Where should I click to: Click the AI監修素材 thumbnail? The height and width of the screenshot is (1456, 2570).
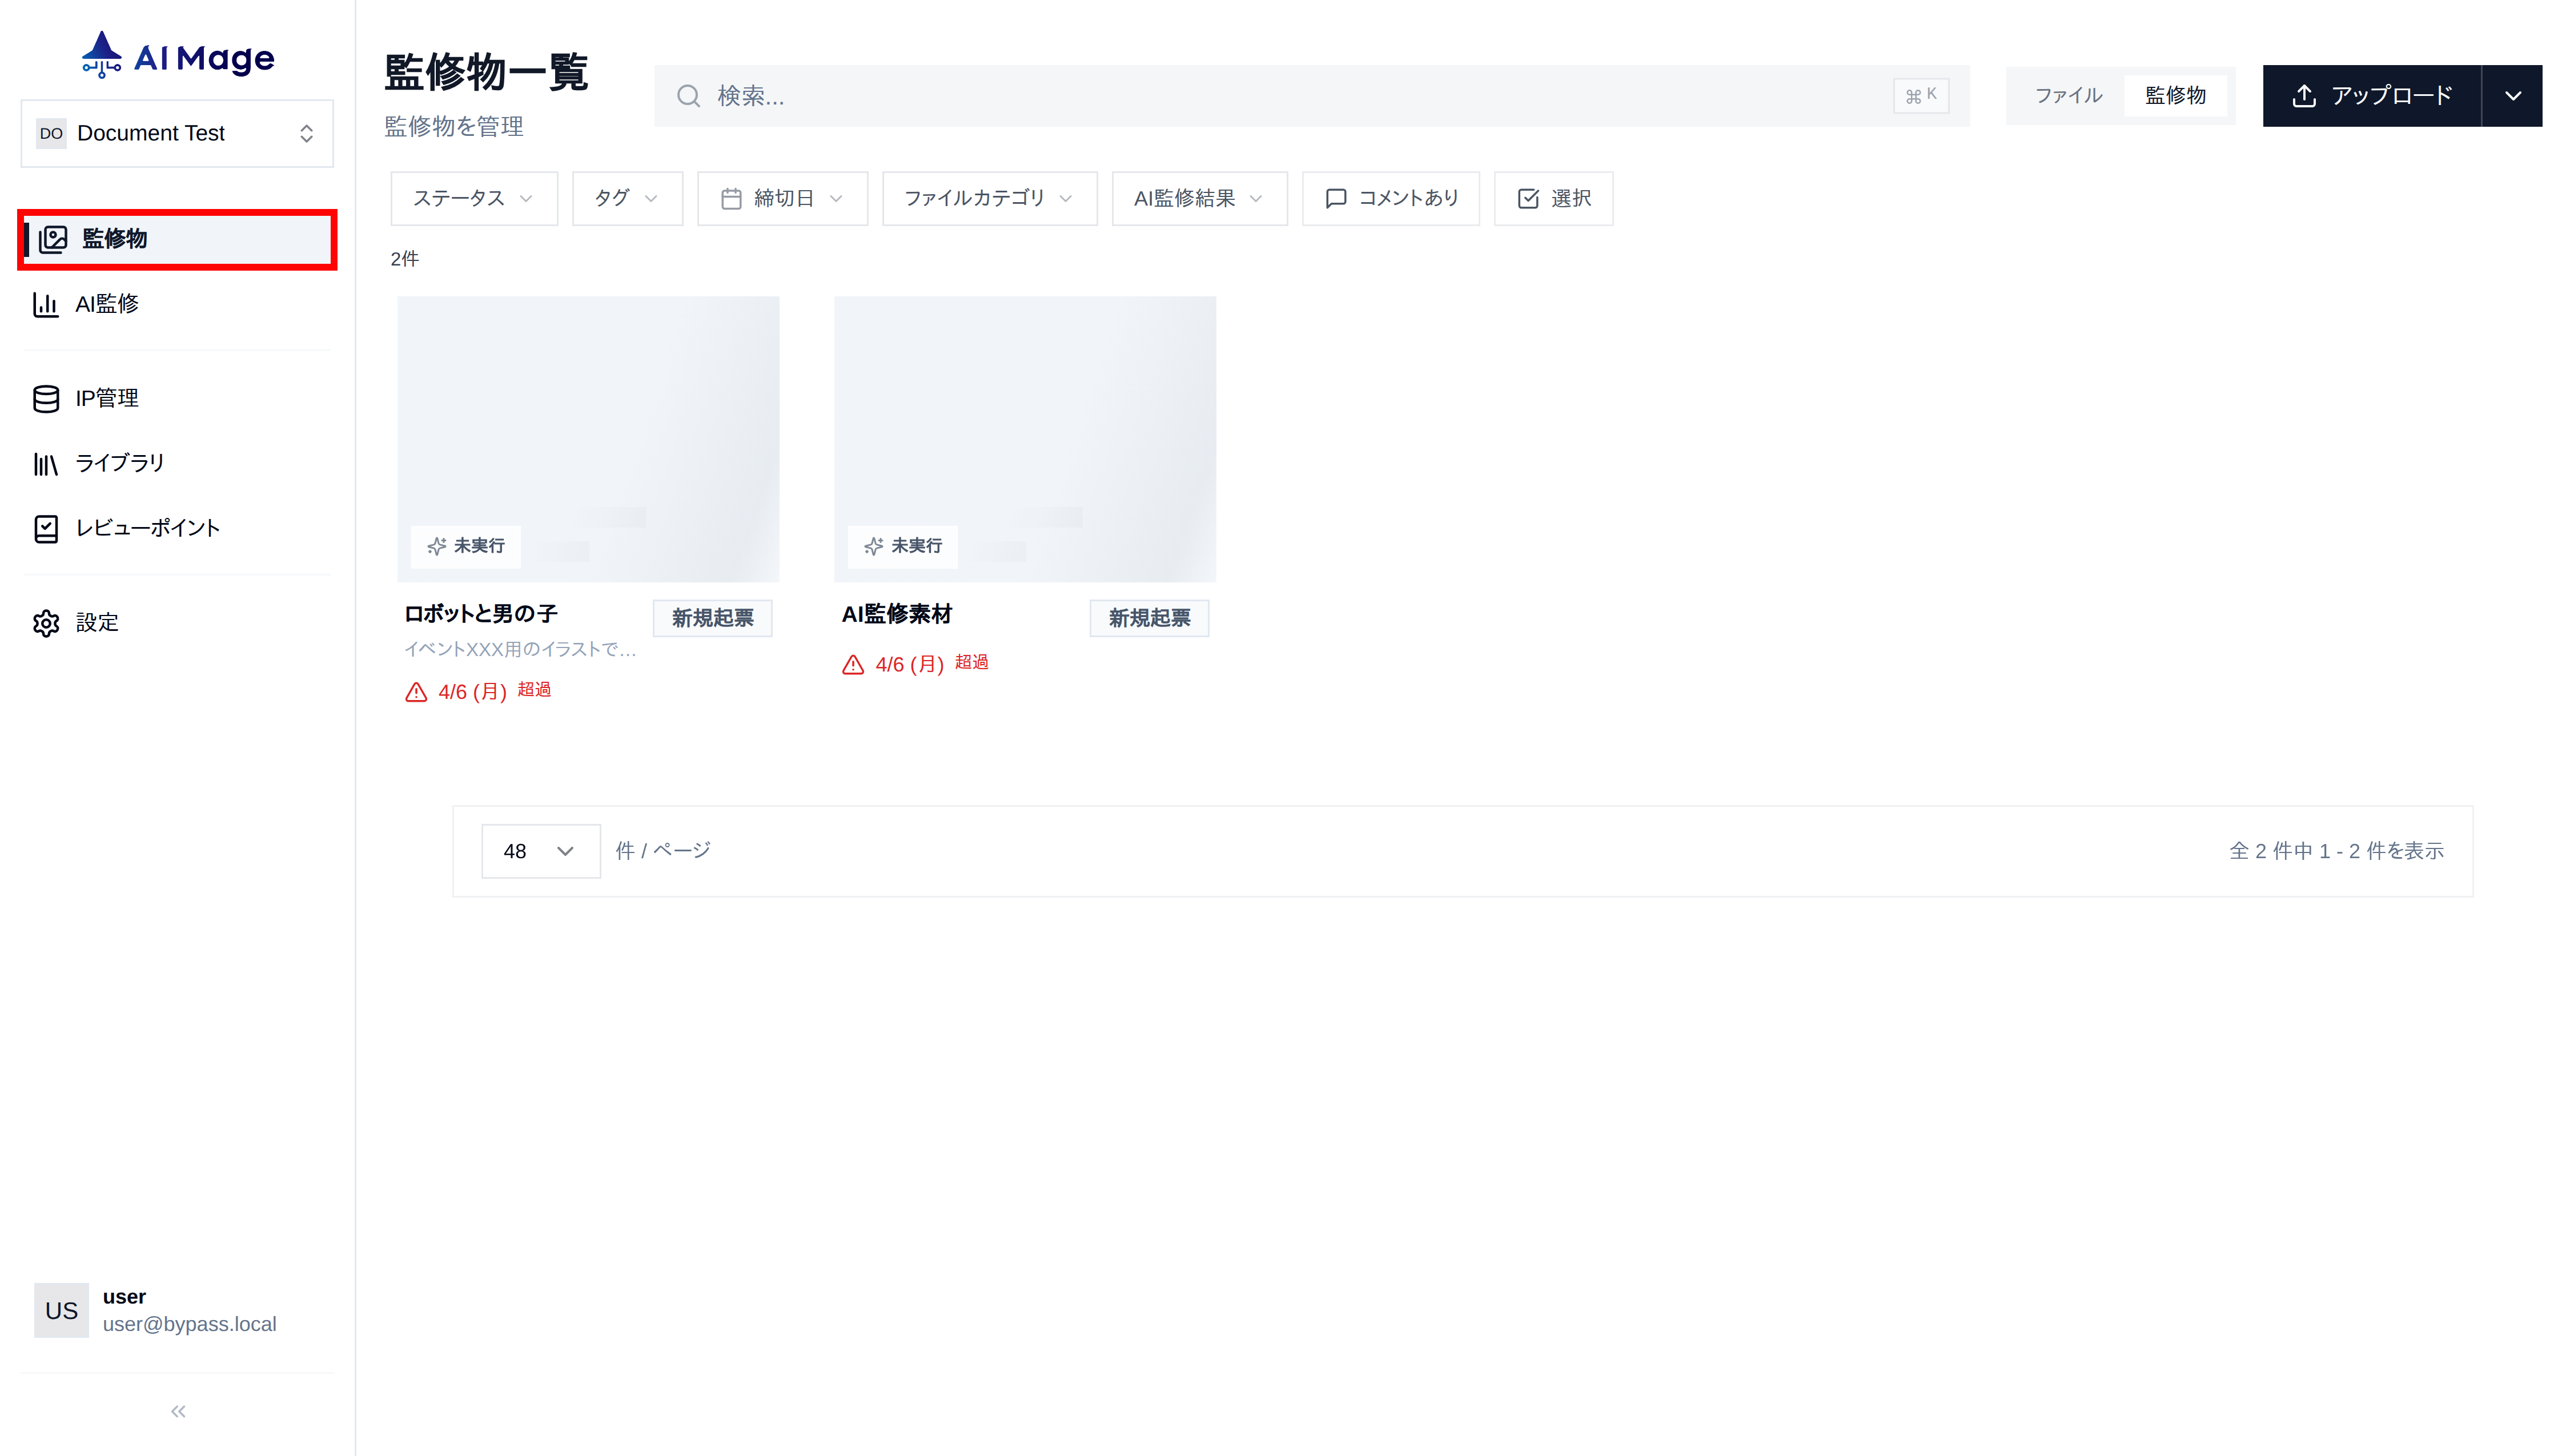[x=1025, y=439]
